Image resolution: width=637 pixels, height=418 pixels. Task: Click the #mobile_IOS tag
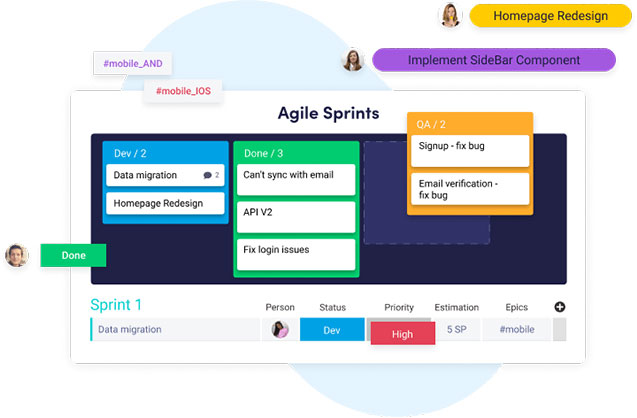[x=183, y=91]
